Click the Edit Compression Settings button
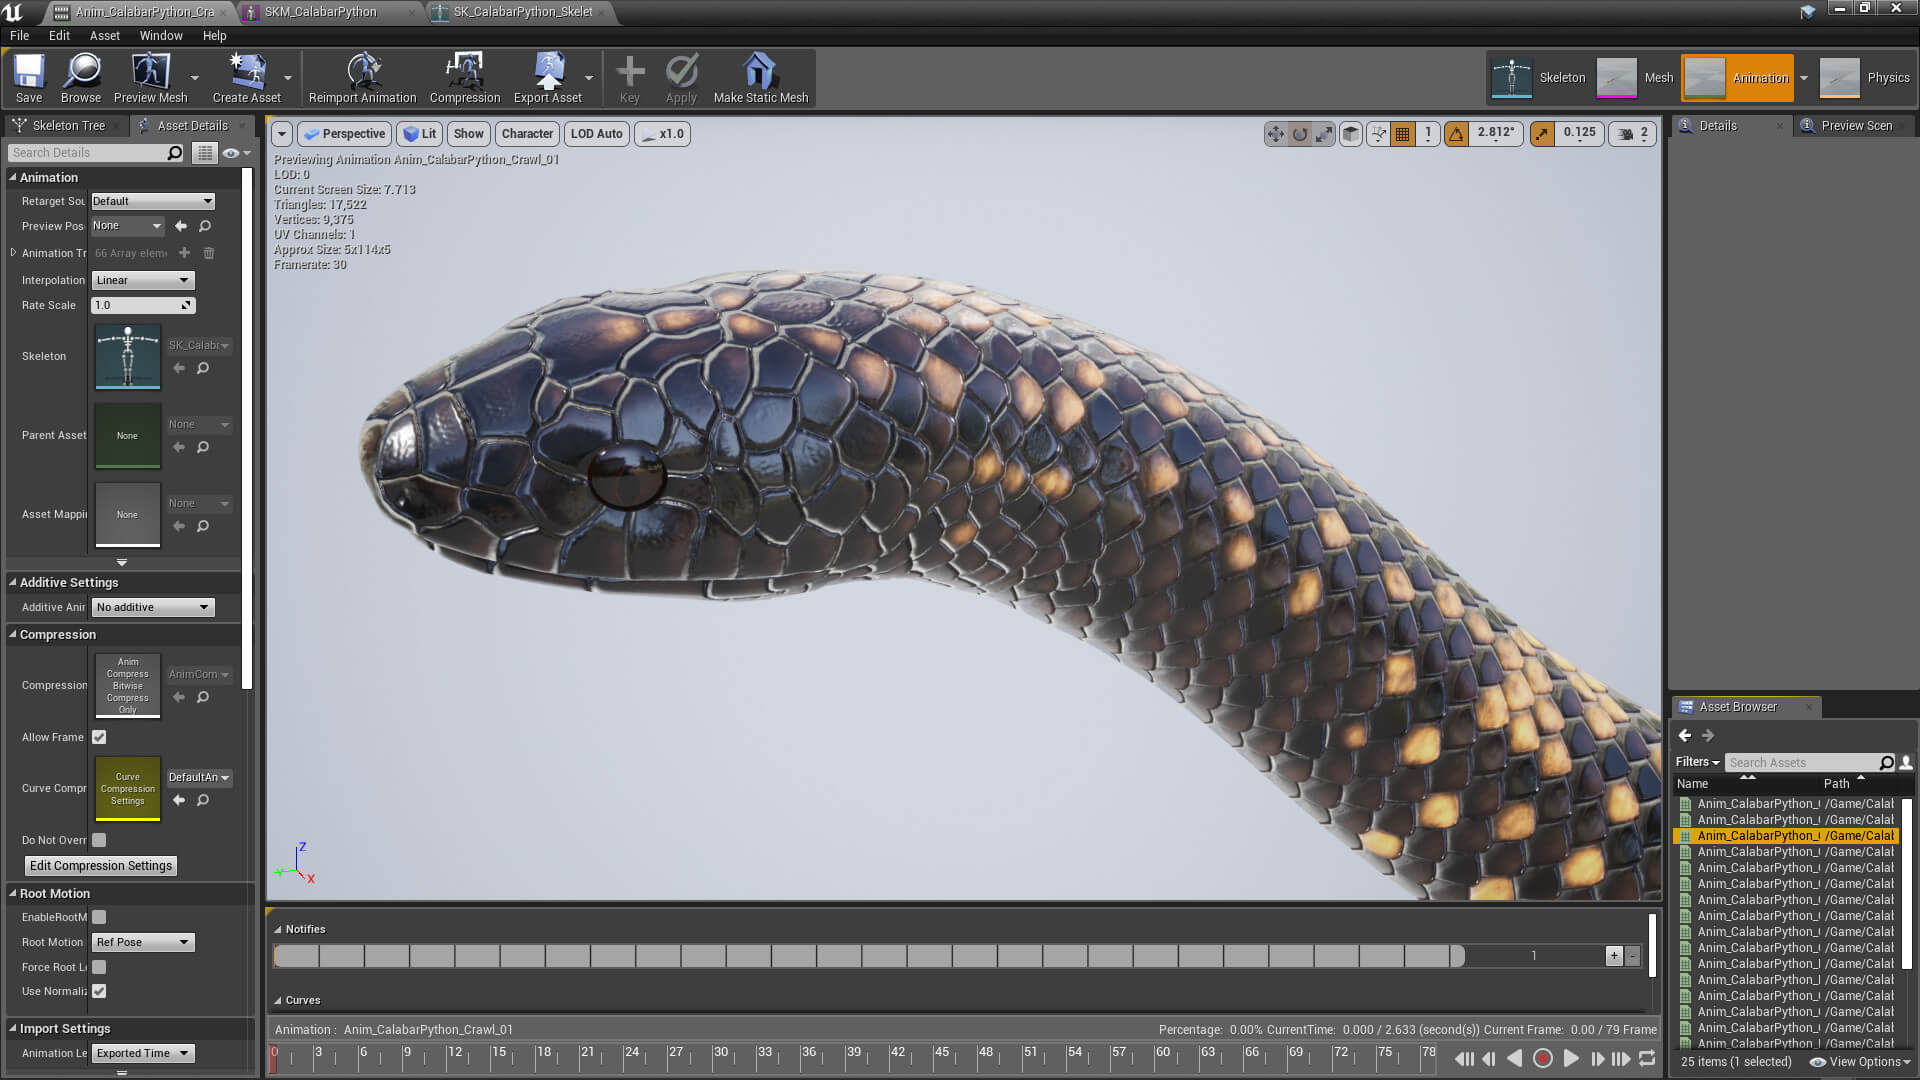Screen dimensions: 1920x1080 [x=100, y=866]
